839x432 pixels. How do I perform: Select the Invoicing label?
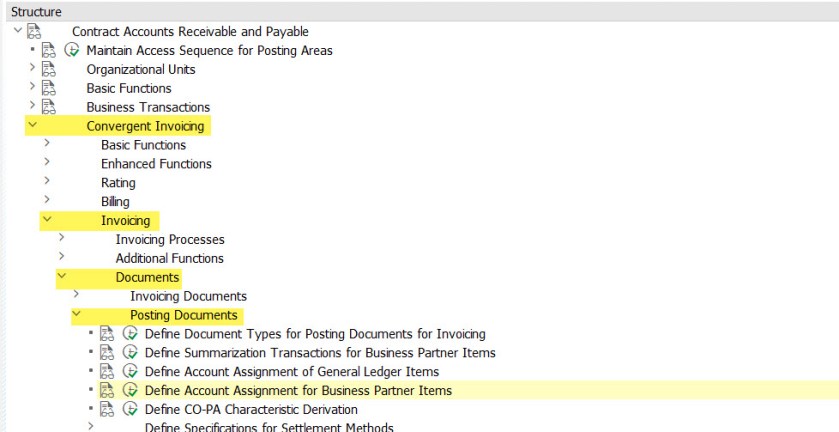[125, 221]
